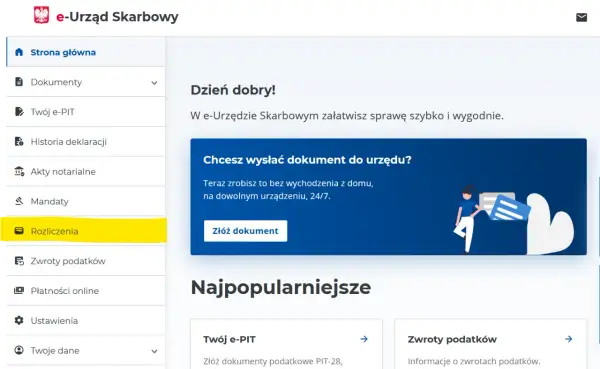Click the arrow on Twój e-PIT card
600x369 pixels.
(x=364, y=339)
